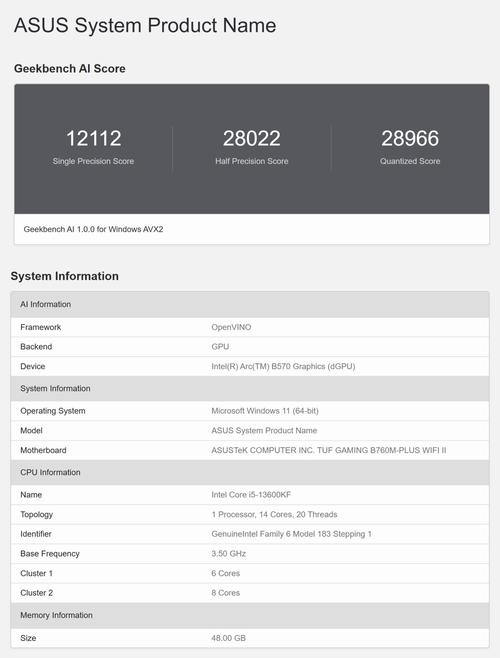Select 'Microsoft Windows 11 (64-bit)' value
Screen dimensions: 500x658
click(265, 411)
